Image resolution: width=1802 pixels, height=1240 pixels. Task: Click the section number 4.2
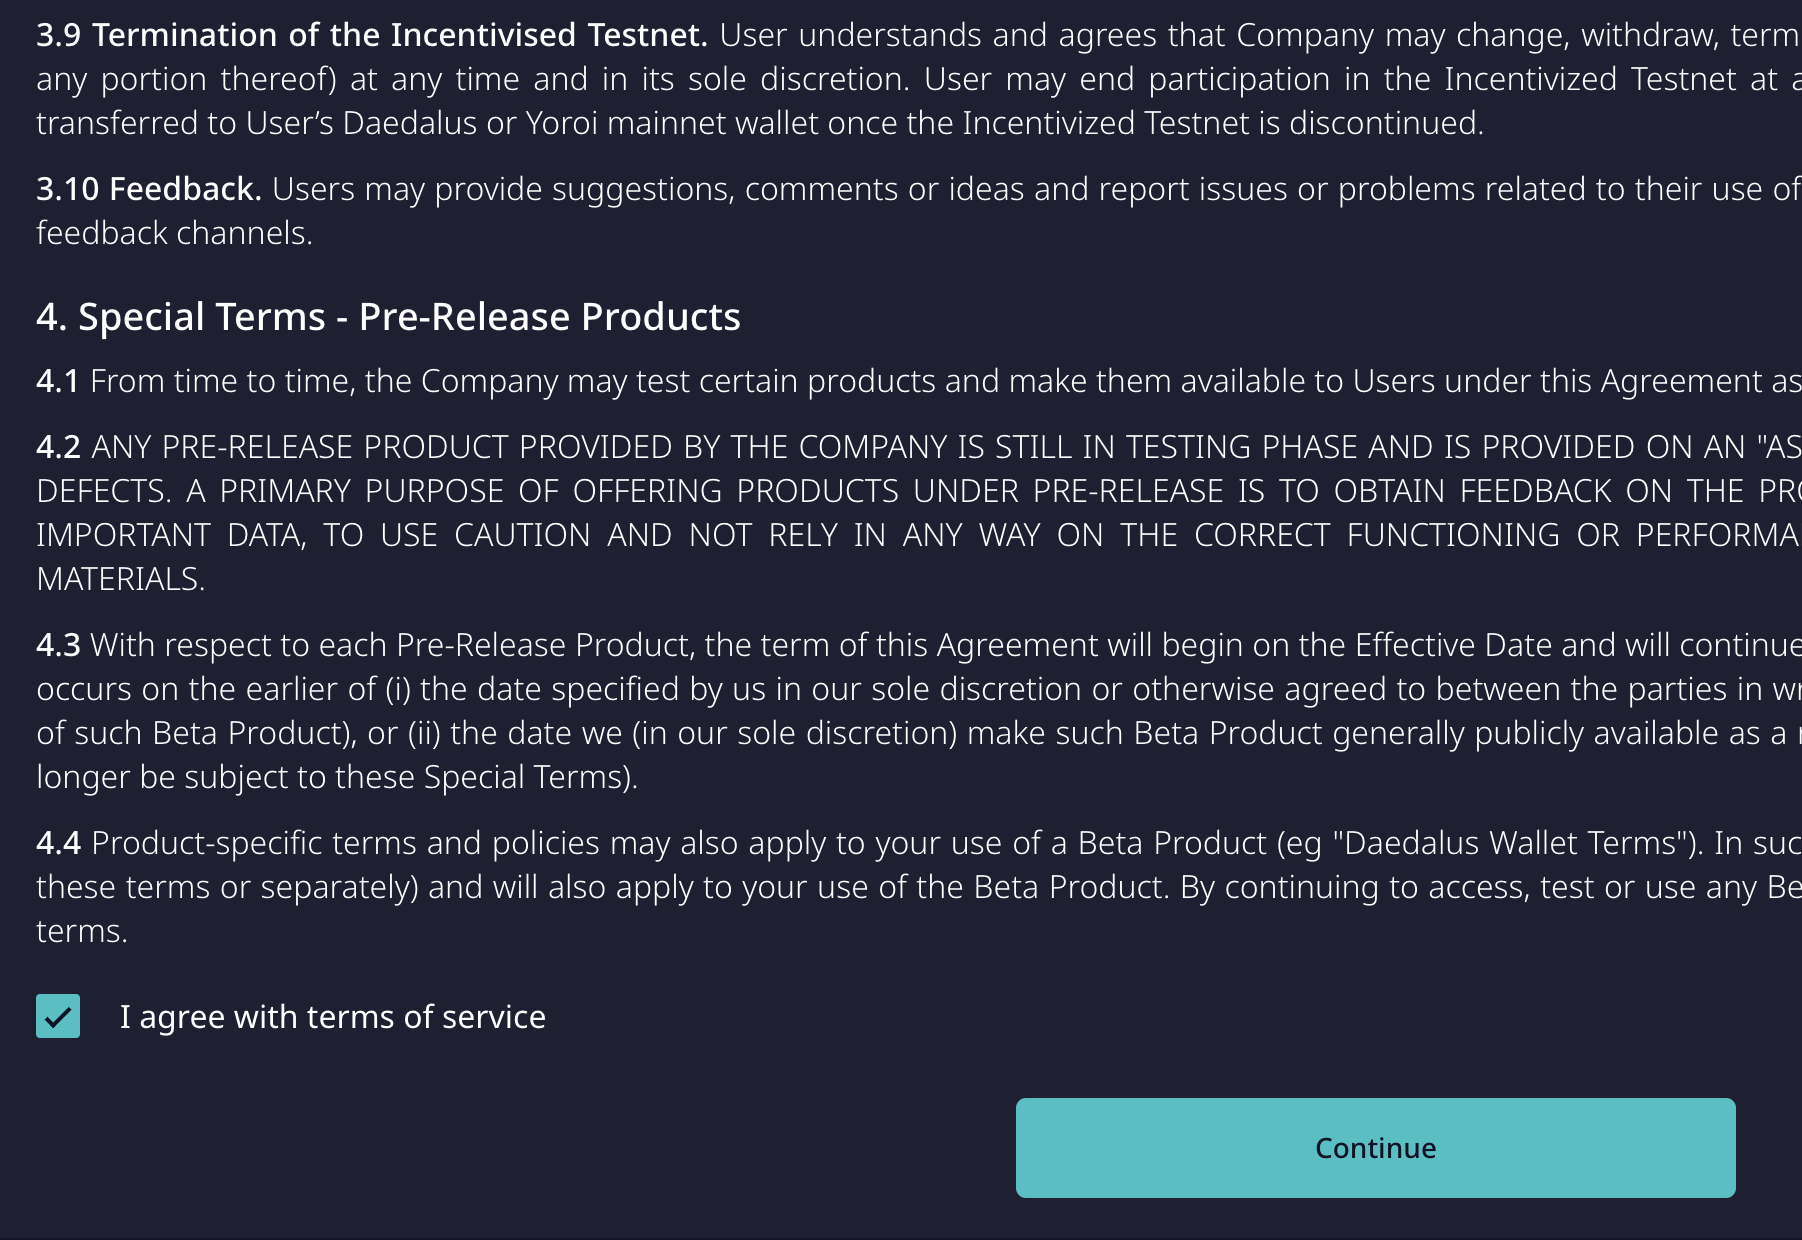(58, 447)
